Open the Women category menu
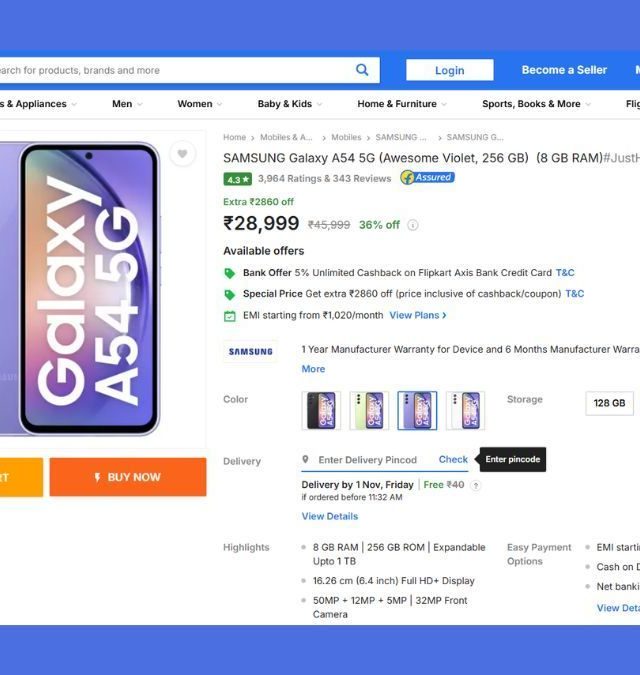Screen dimensions: 640x675 [x=200, y=104]
